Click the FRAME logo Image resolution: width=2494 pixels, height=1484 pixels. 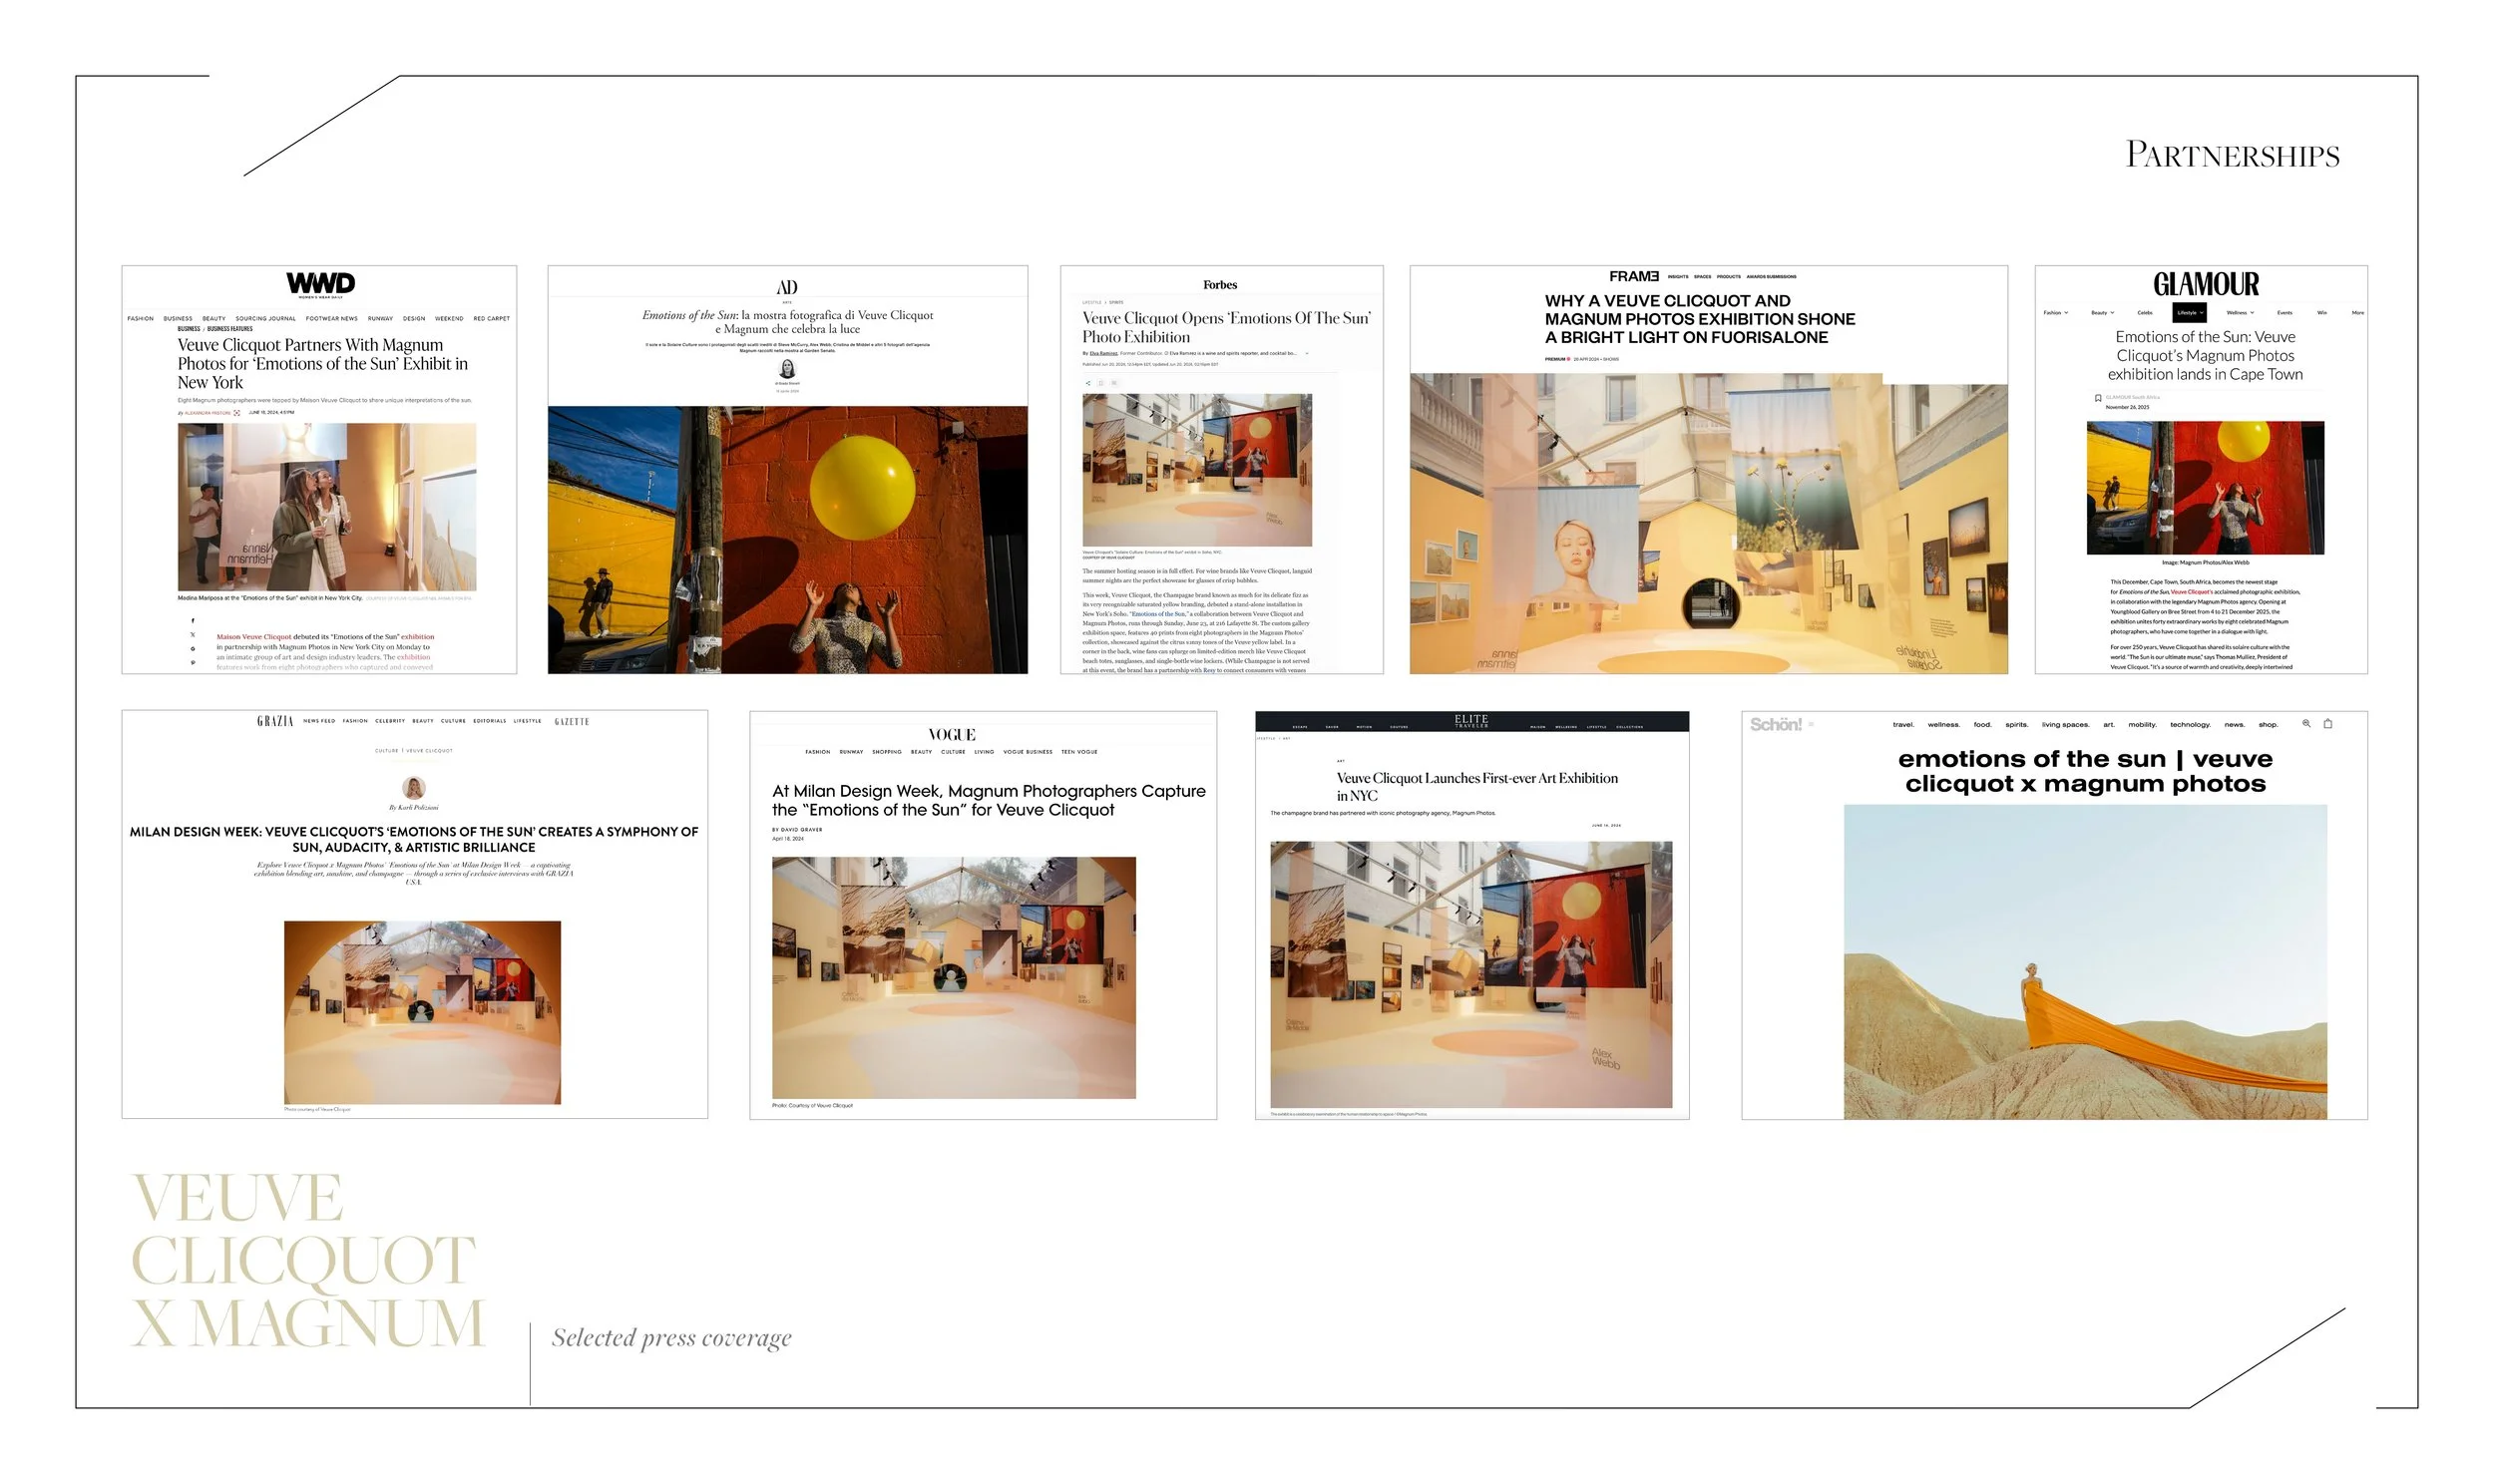[x=1633, y=276]
